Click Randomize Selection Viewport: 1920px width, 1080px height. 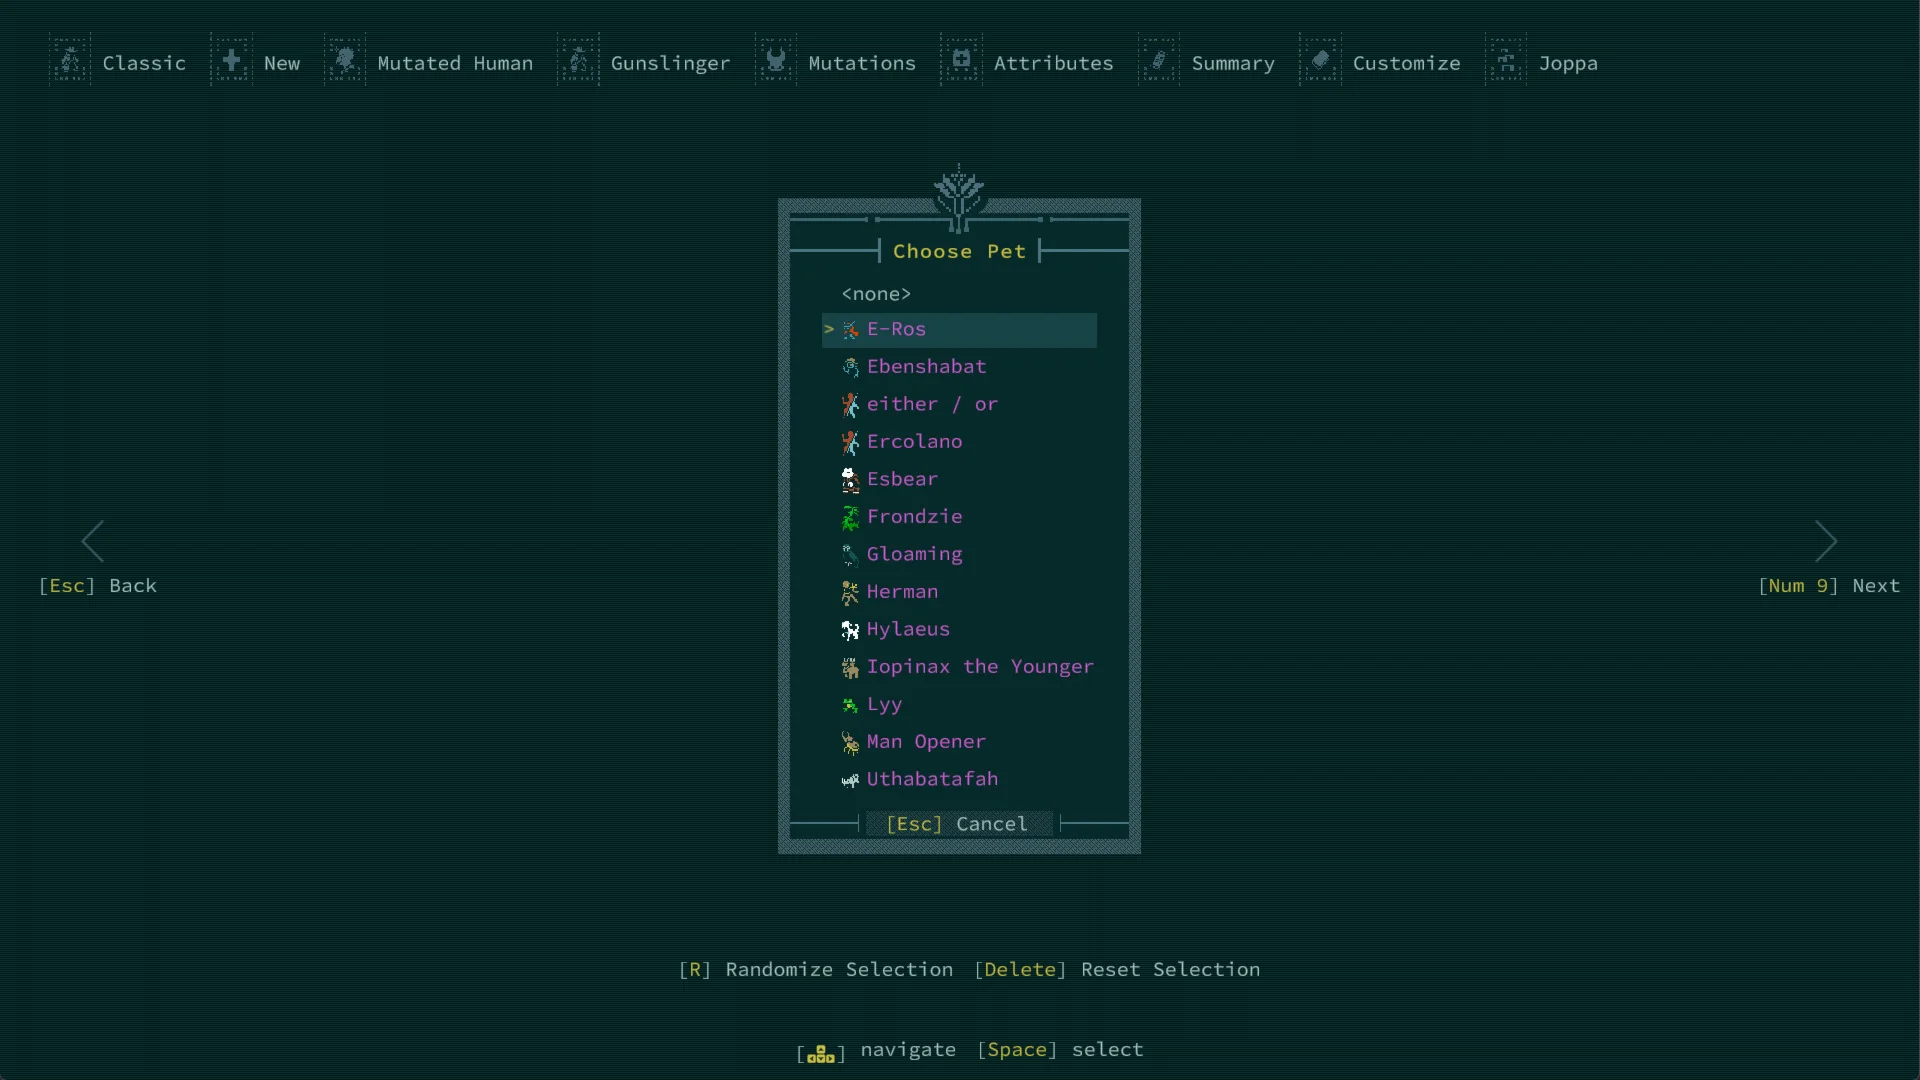pyautogui.click(x=816, y=969)
